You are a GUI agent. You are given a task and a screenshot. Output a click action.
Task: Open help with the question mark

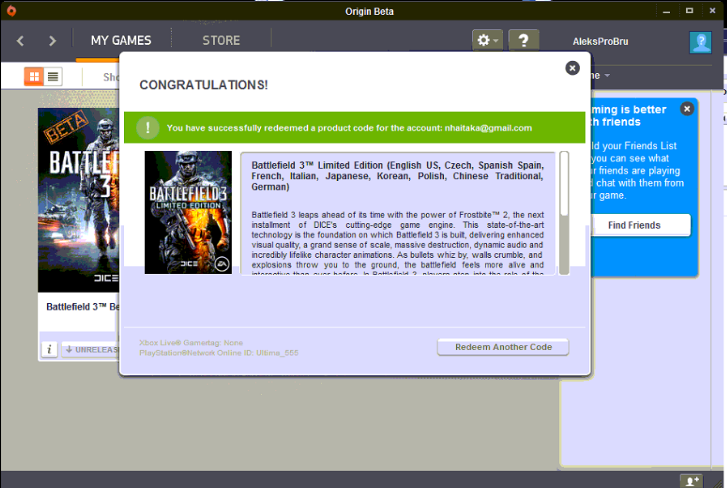point(523,40)
